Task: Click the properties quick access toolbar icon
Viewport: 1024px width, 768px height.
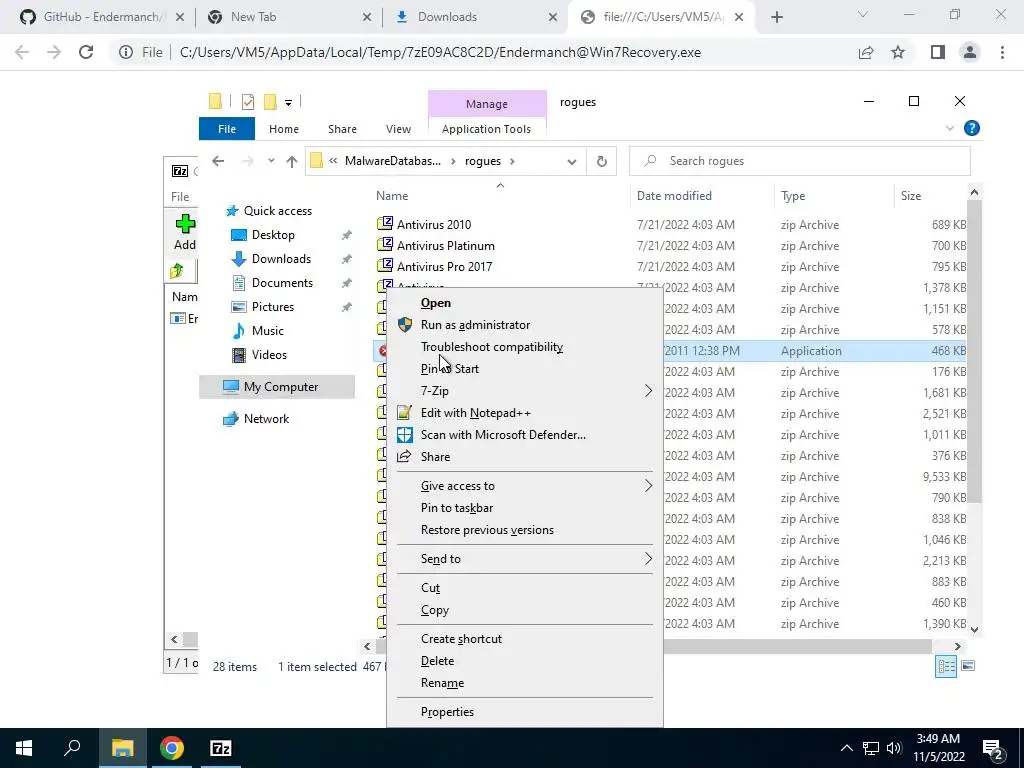Action: click(248, 102)
